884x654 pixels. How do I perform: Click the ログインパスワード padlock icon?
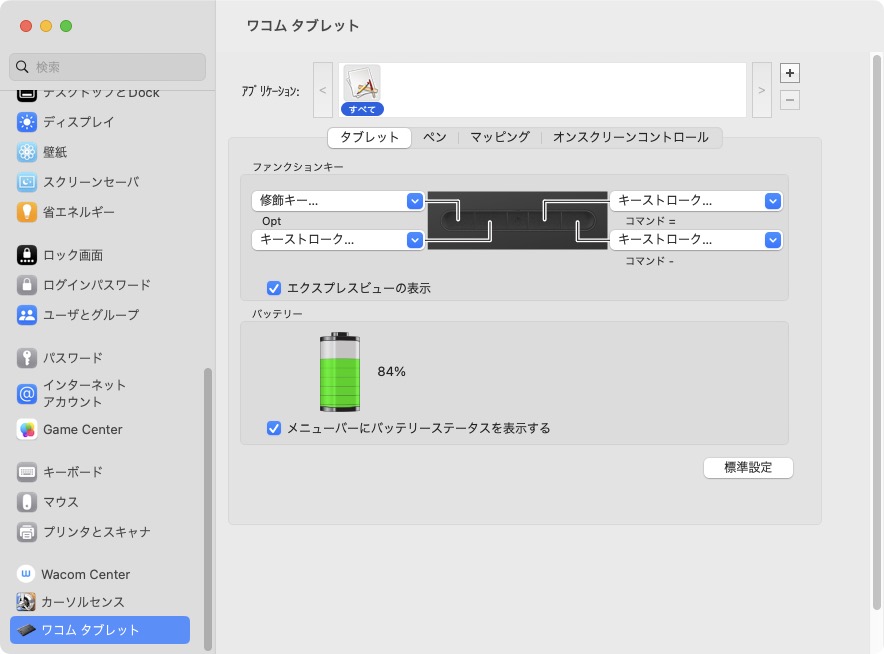click(x=26, y=285)
